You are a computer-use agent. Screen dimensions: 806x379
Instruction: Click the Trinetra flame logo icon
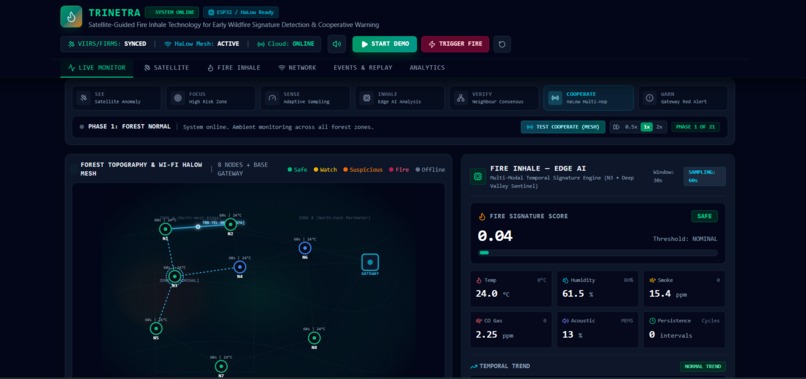(71, 16)
